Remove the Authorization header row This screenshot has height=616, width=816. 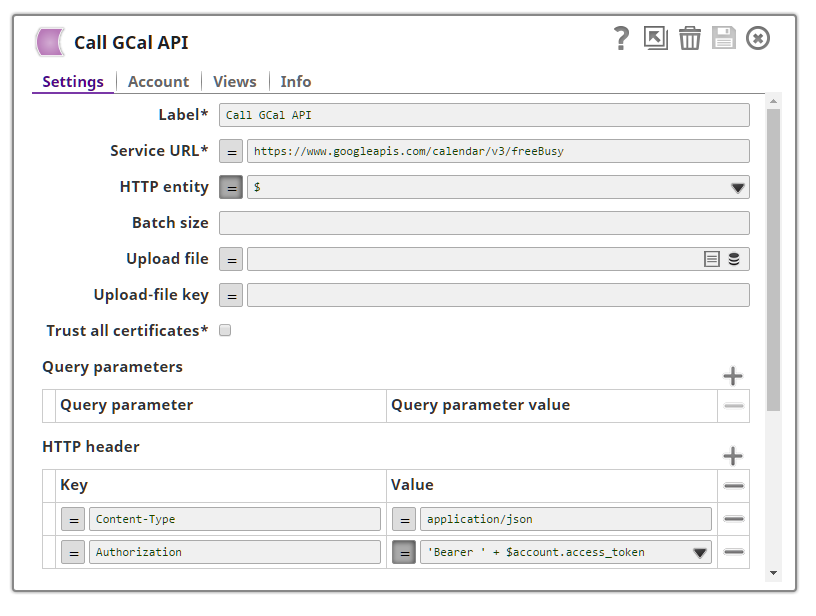pyautogui.click(x=734, y=552)
